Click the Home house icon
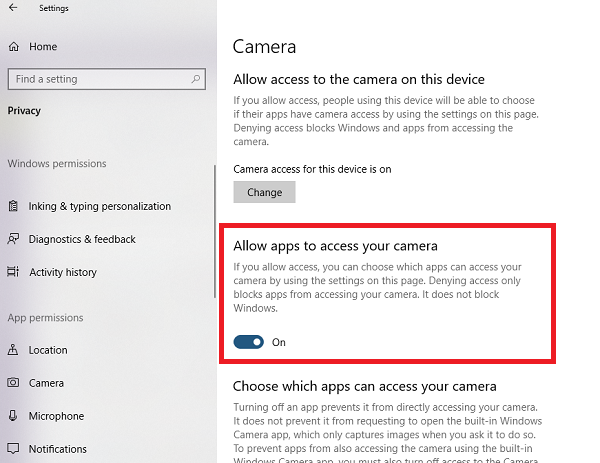 (13, 47)
